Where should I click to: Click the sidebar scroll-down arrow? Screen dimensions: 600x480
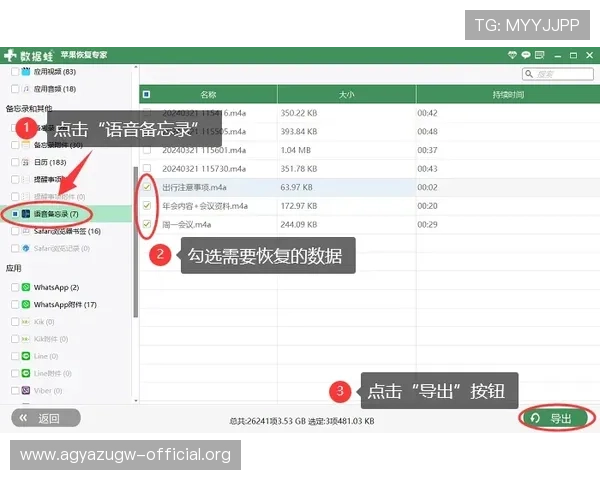pos(135,400)
